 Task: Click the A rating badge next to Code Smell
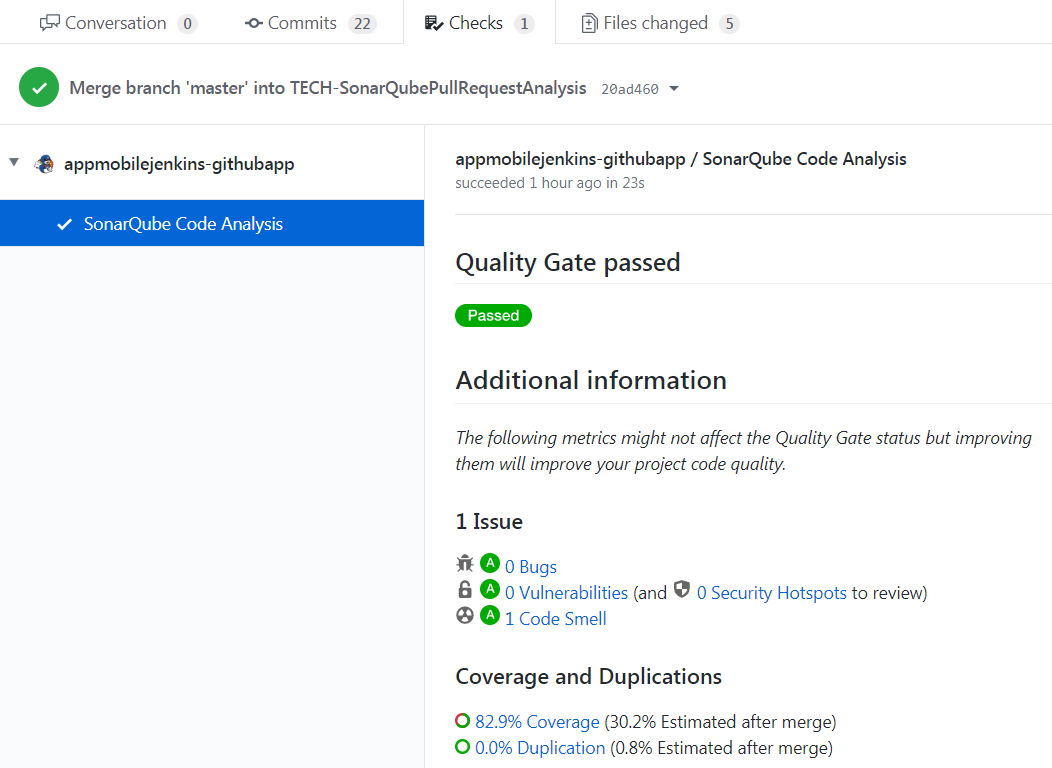(x=489, y=615)
